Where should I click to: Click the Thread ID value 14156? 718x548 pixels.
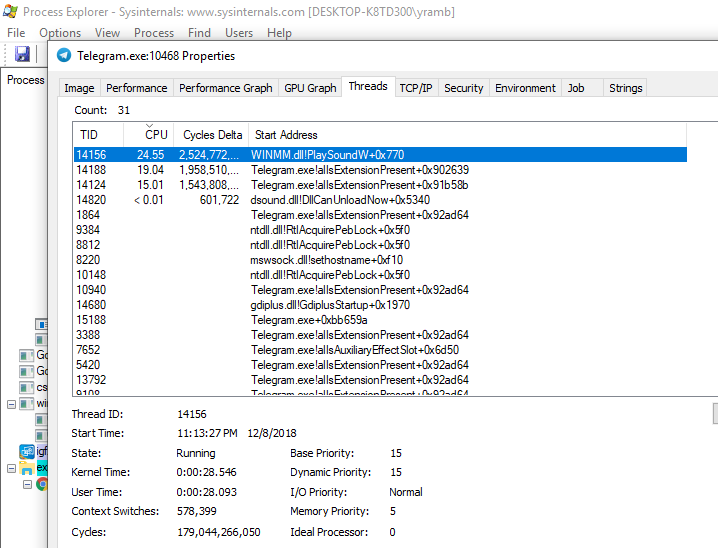pyautogui.click(x=192, y=414)
